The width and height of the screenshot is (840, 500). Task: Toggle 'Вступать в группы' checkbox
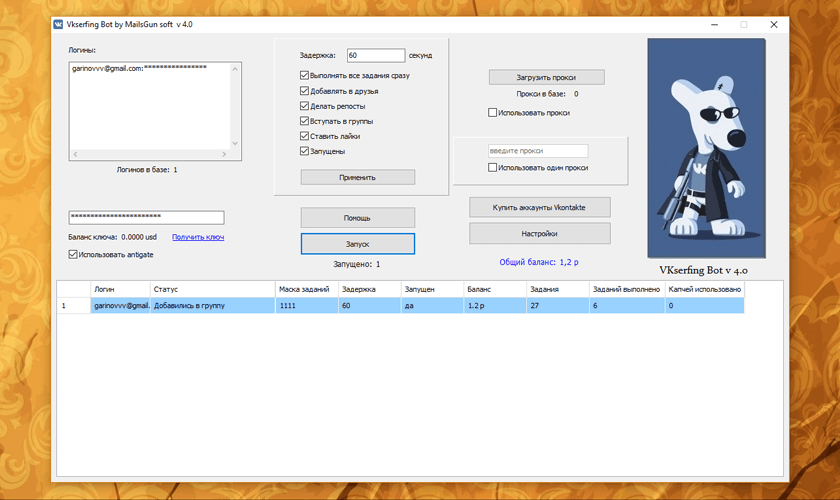point(304,121)
